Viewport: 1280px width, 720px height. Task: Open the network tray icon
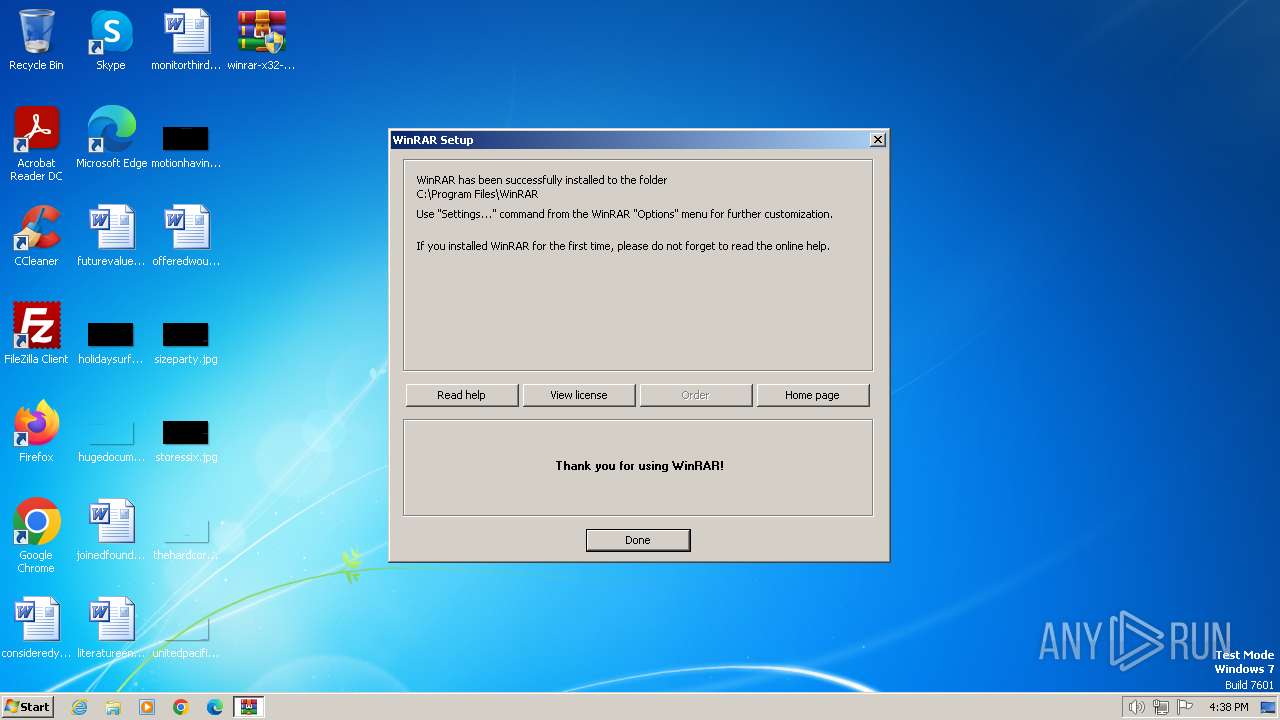1161,707
